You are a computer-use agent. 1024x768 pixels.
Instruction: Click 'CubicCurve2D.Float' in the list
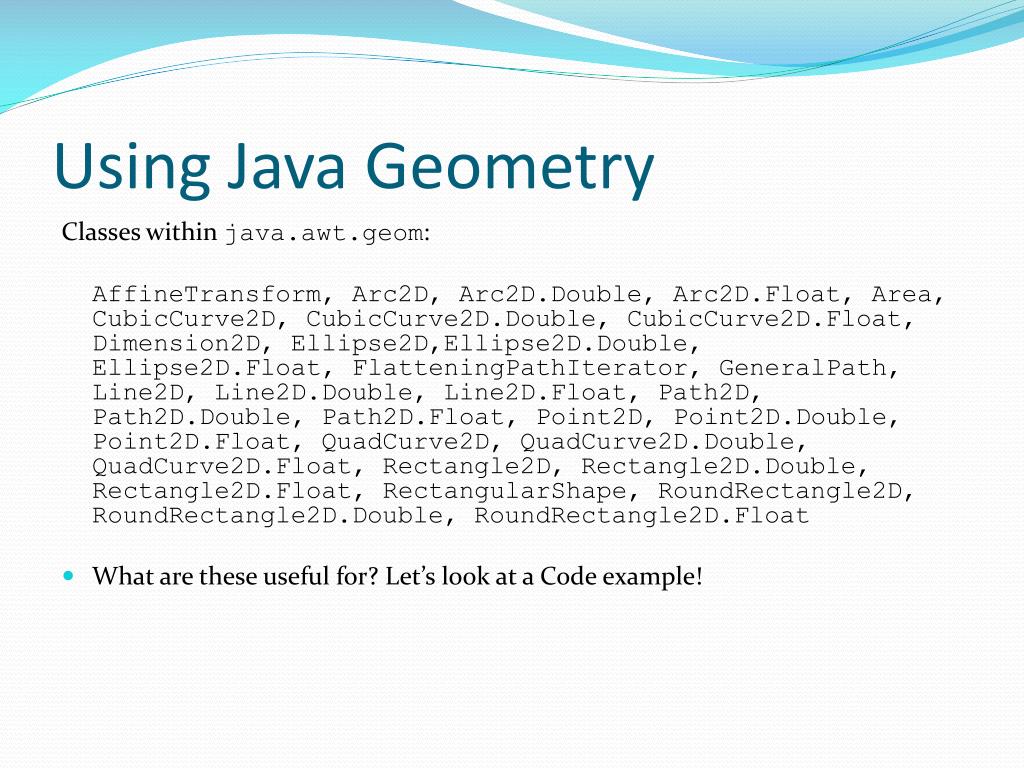764,319
